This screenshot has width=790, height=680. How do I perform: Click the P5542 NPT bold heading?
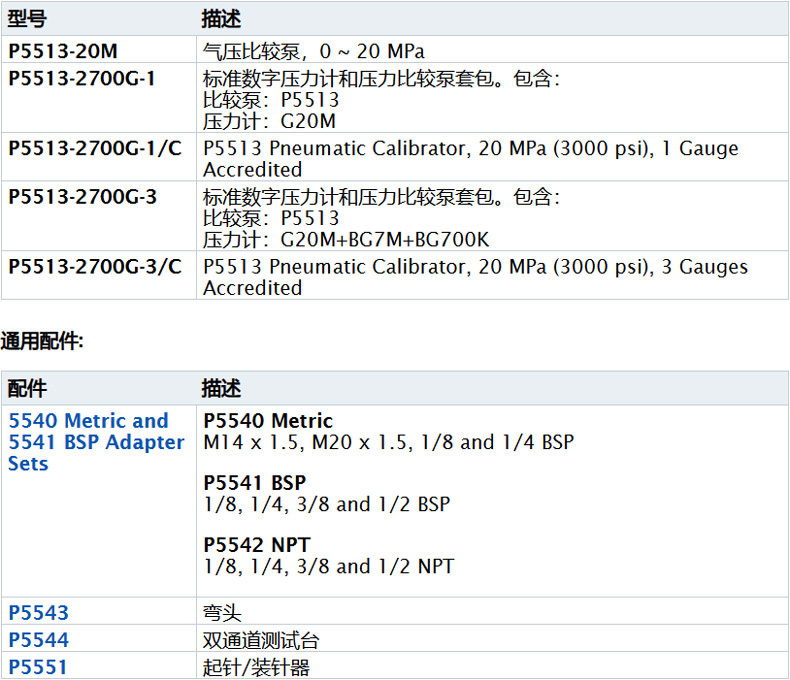point(257,545)
